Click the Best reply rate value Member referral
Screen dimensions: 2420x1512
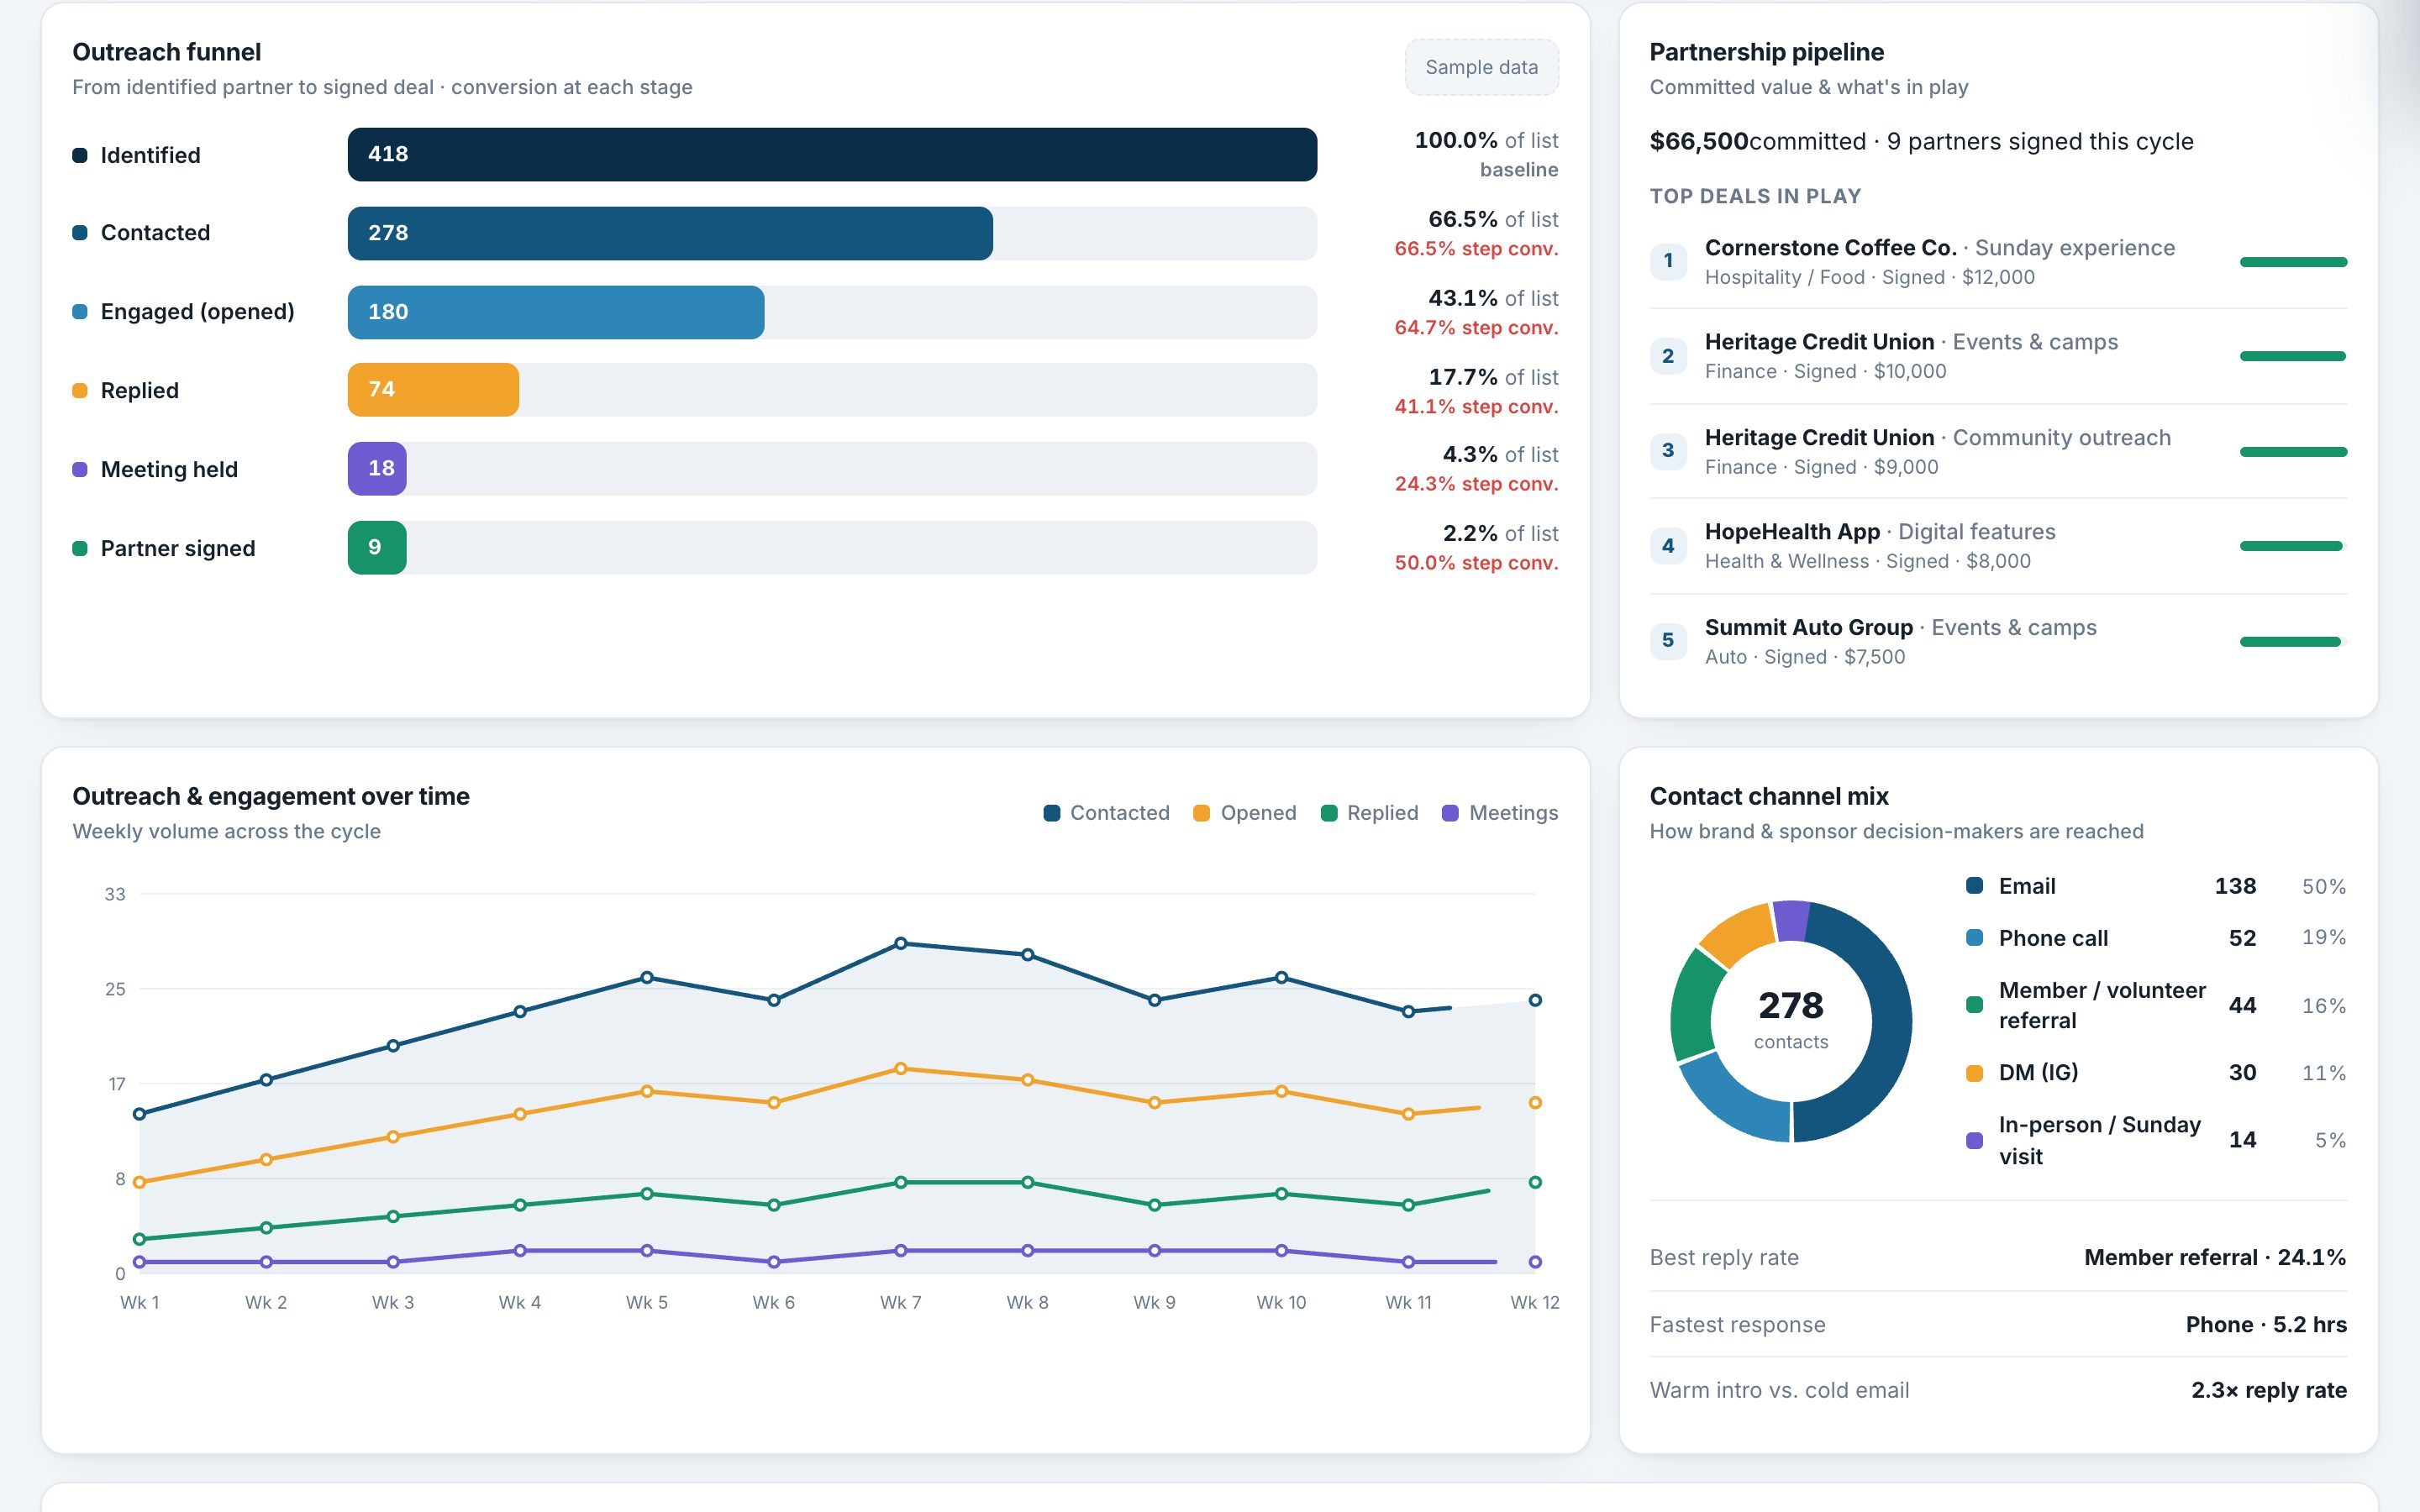point(2215,1258)
